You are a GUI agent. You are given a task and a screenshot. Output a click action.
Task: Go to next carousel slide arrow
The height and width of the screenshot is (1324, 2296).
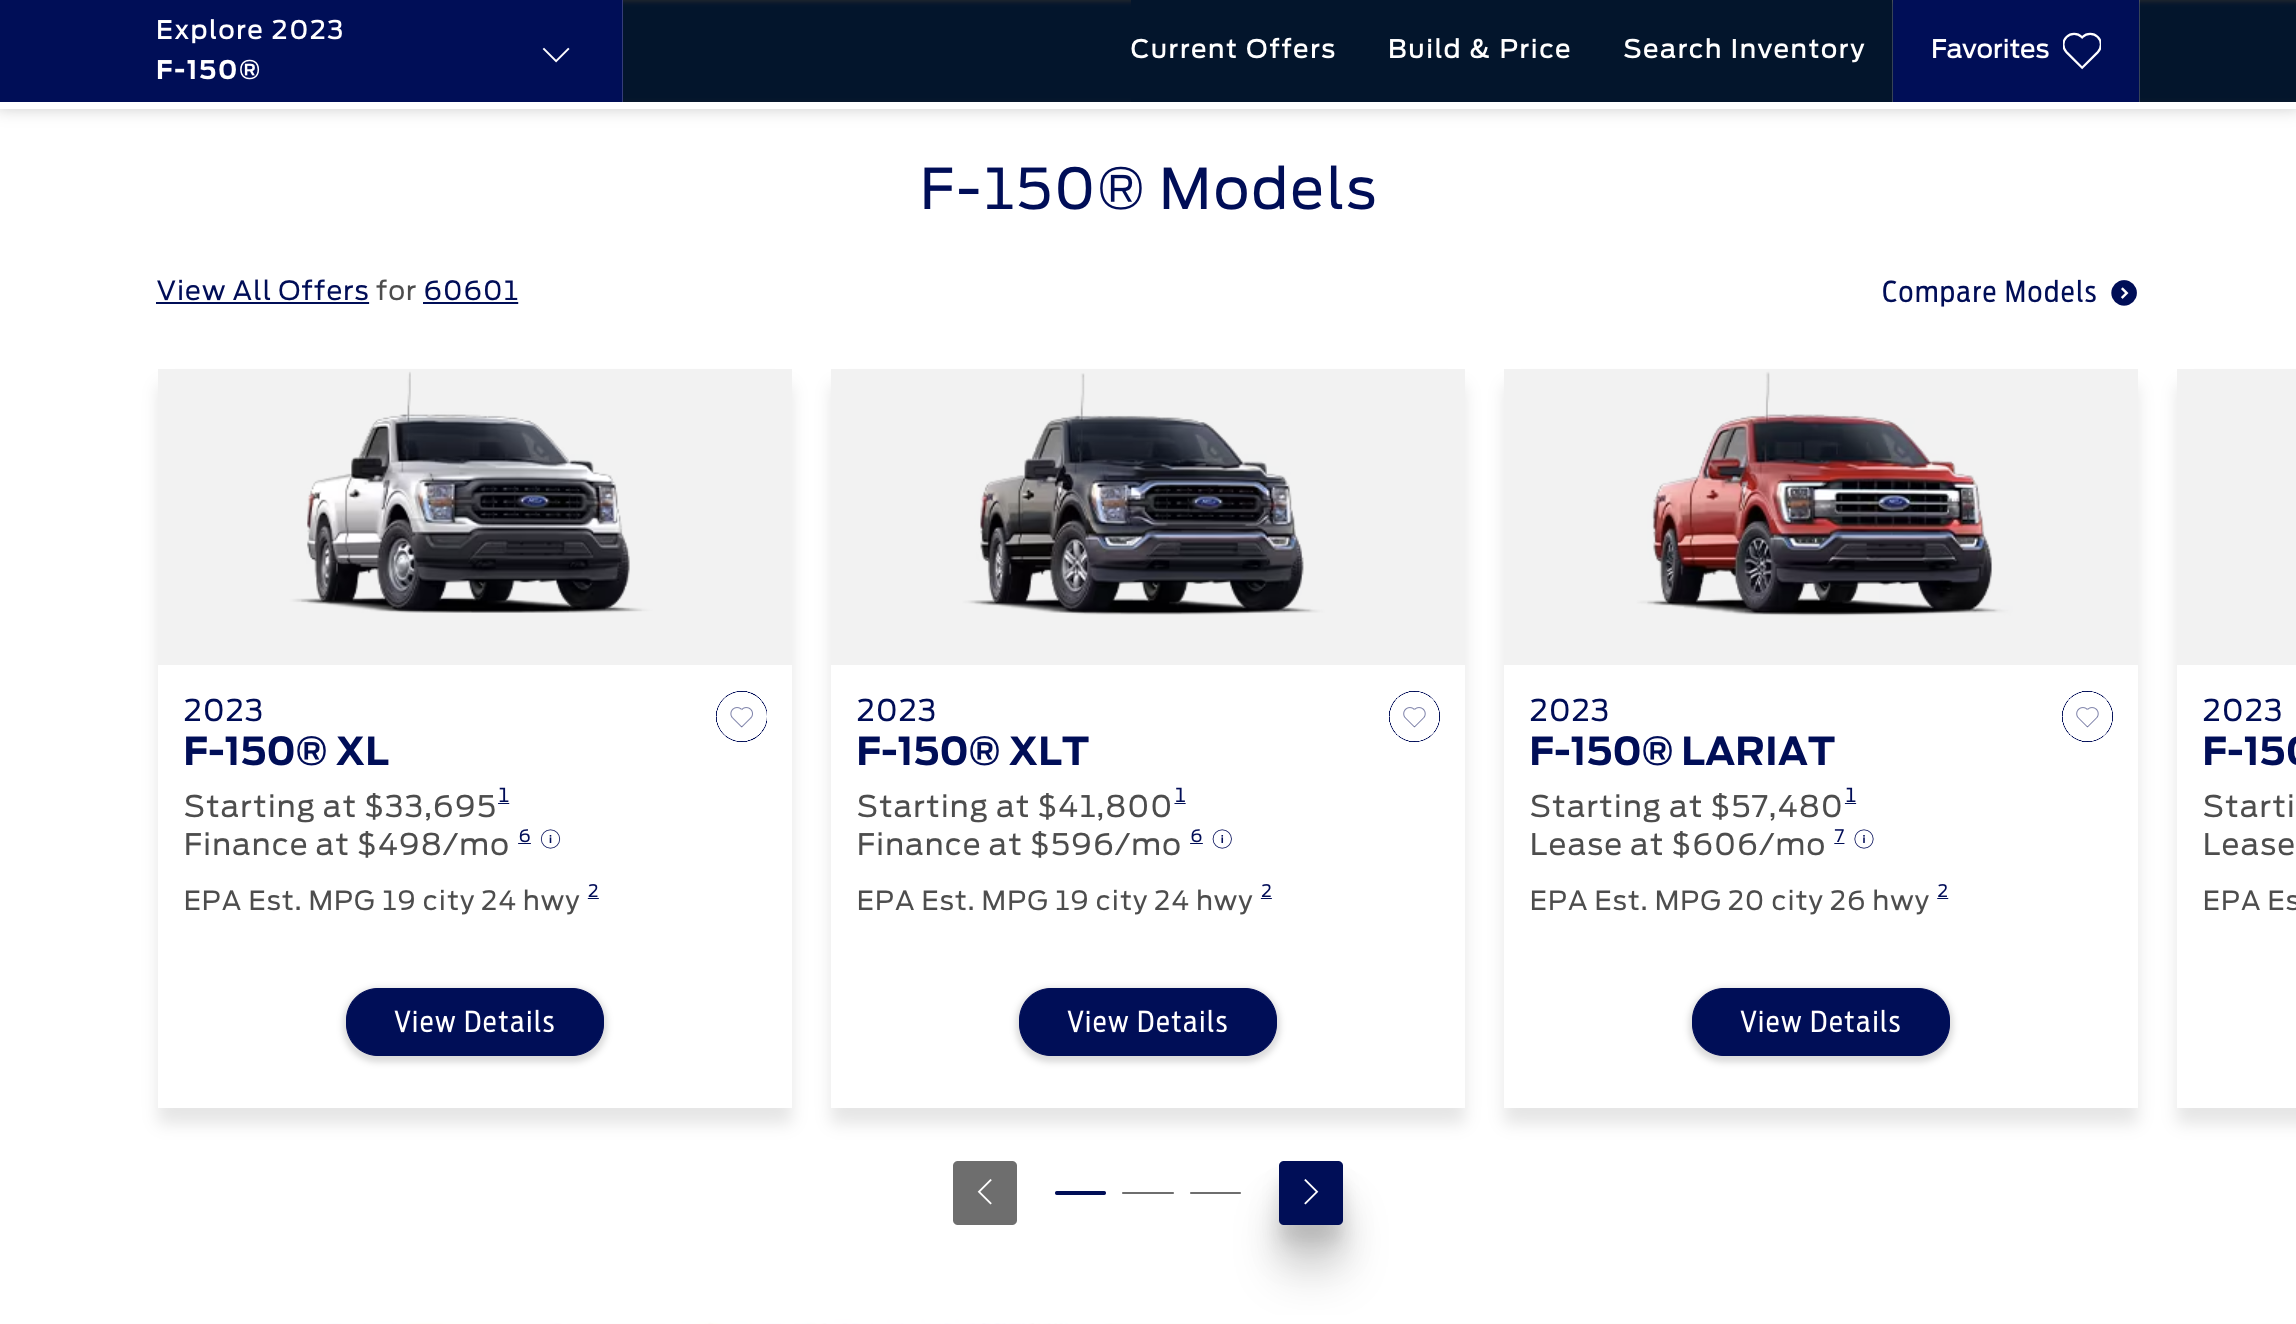(1310, 1192)
